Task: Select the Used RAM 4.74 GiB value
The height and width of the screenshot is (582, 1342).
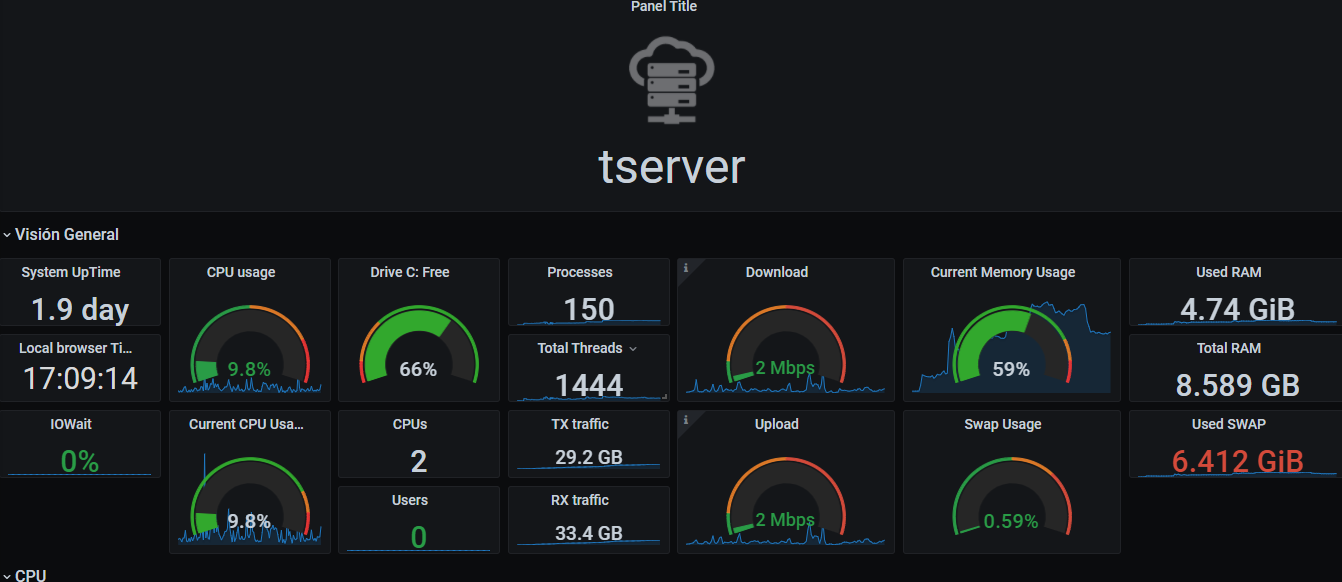Action: point(1237,309)
